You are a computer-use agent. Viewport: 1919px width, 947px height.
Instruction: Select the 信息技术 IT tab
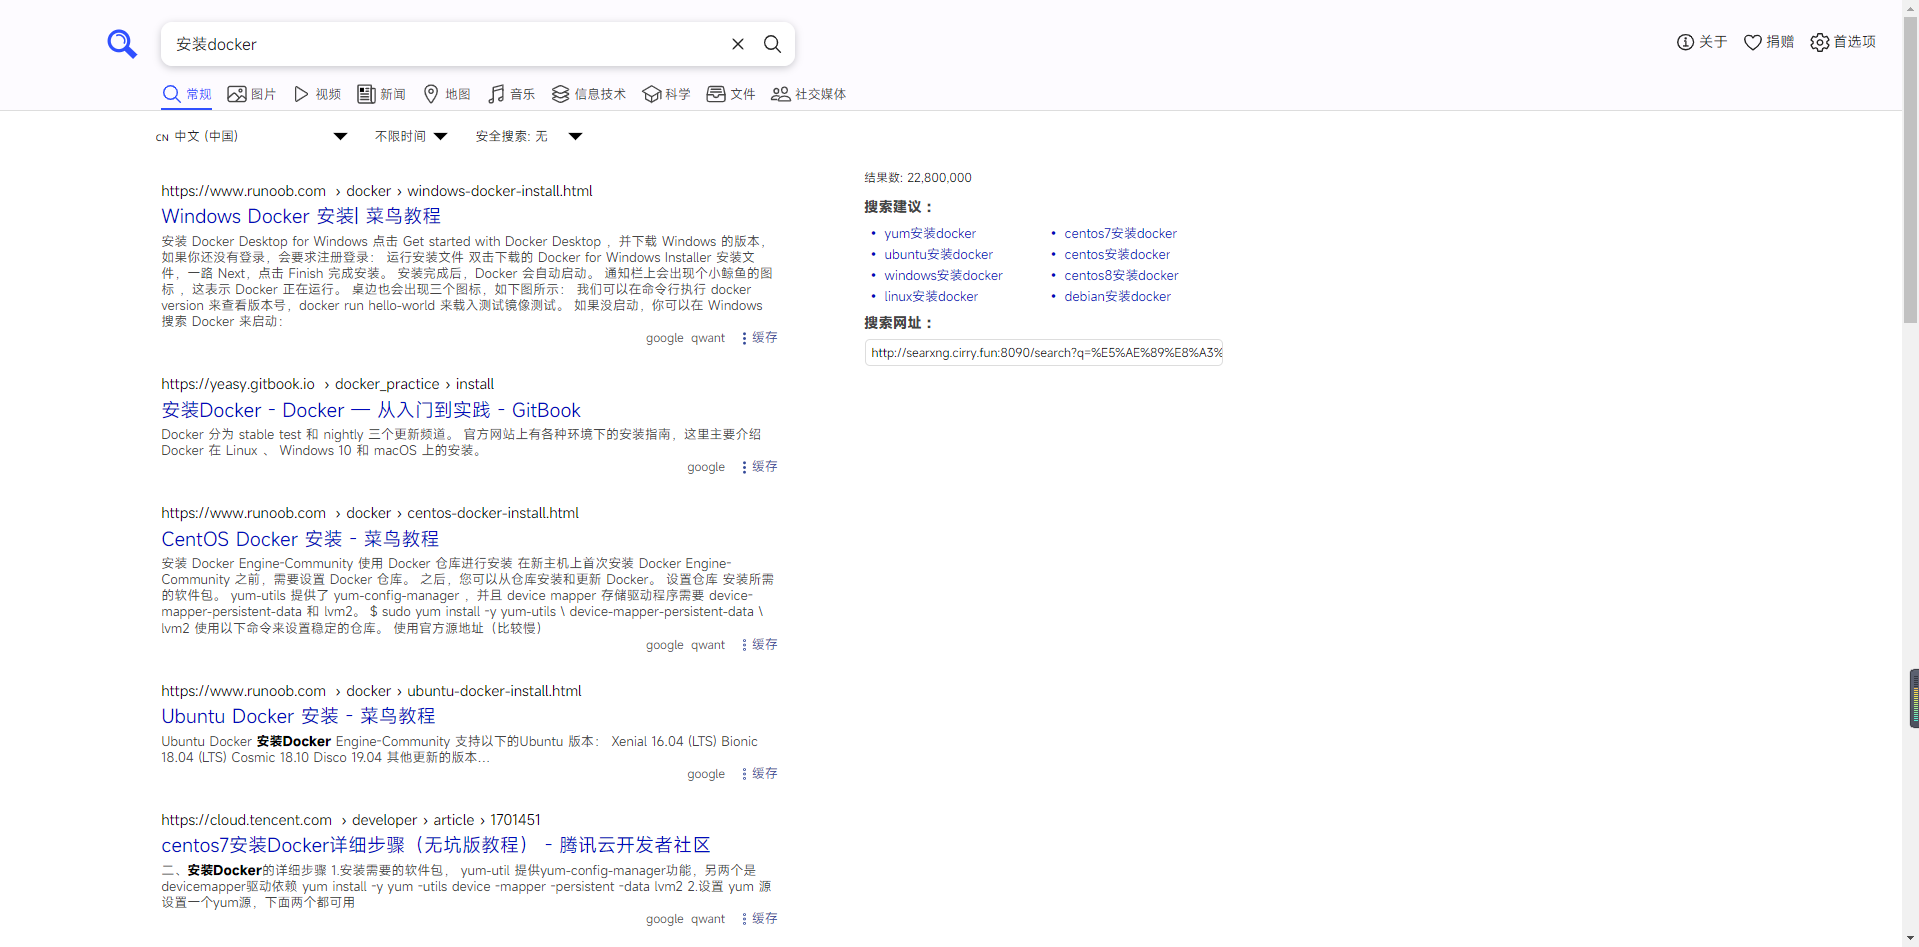tap(589, 94)
